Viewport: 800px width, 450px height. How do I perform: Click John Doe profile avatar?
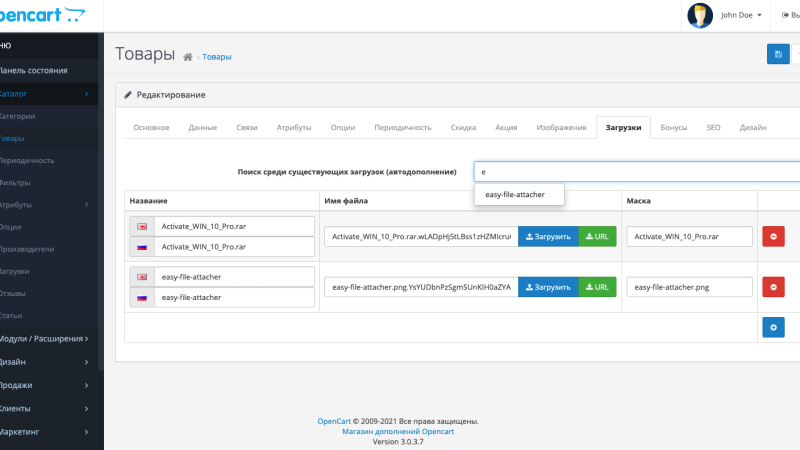click(x=700, y=15)
